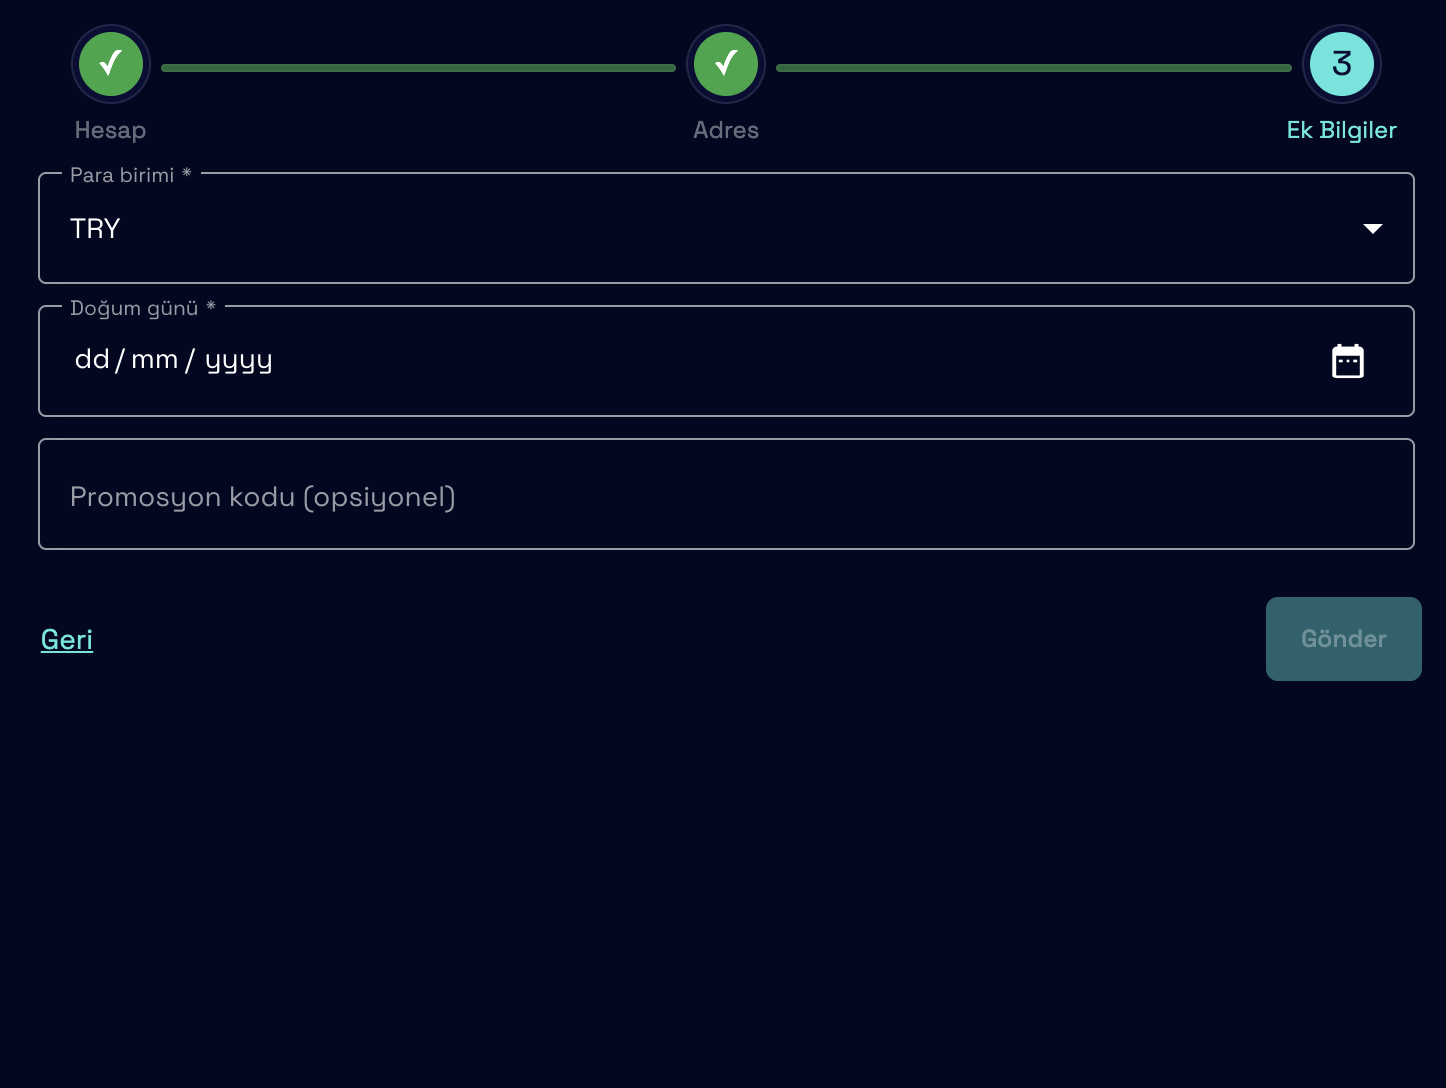Click the Doğum günü field label

click(134, 308)
